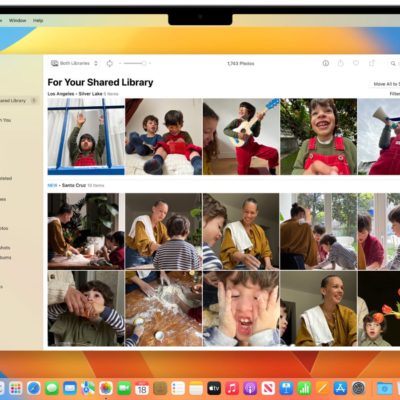
Task: Click the 1,743 Photos count label
Action: 241,63
